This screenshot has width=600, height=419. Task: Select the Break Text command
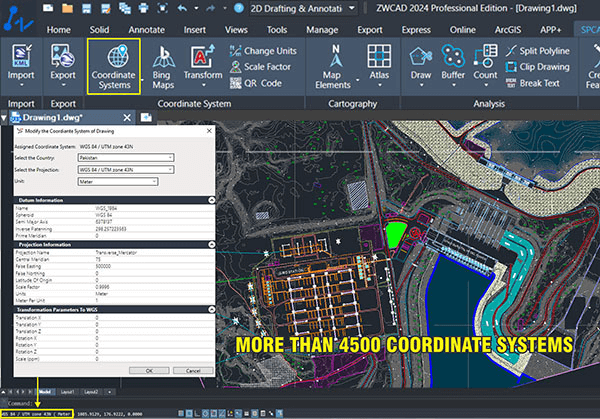tap(533, 83)
